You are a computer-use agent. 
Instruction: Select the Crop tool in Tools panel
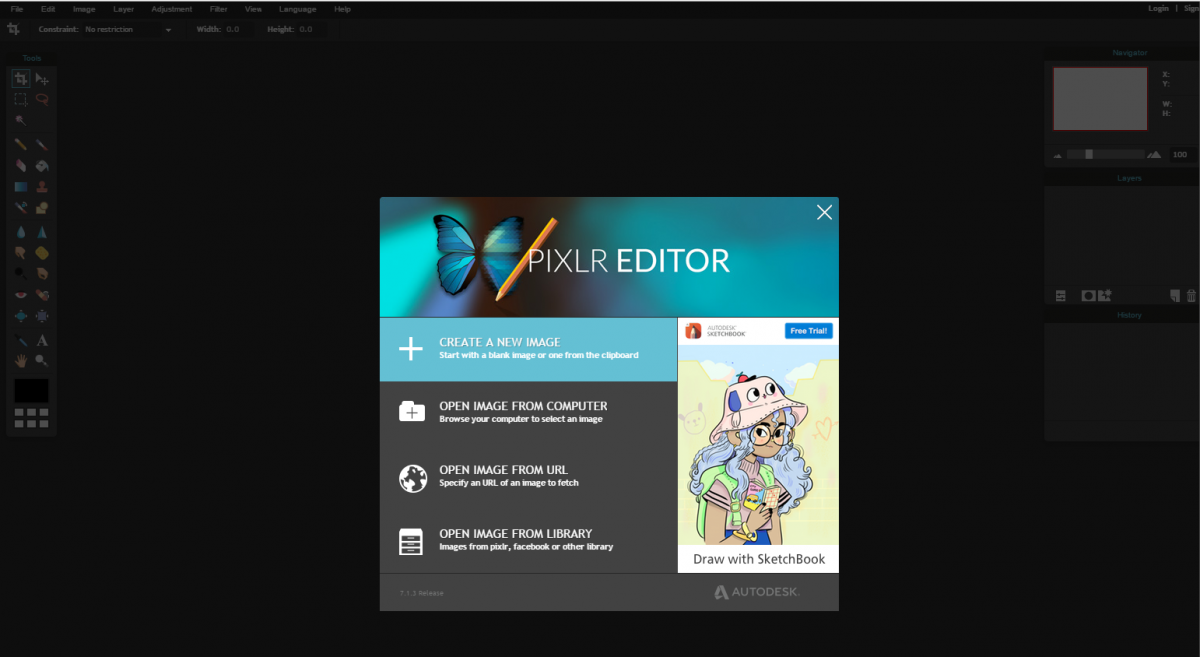point(20,79)
